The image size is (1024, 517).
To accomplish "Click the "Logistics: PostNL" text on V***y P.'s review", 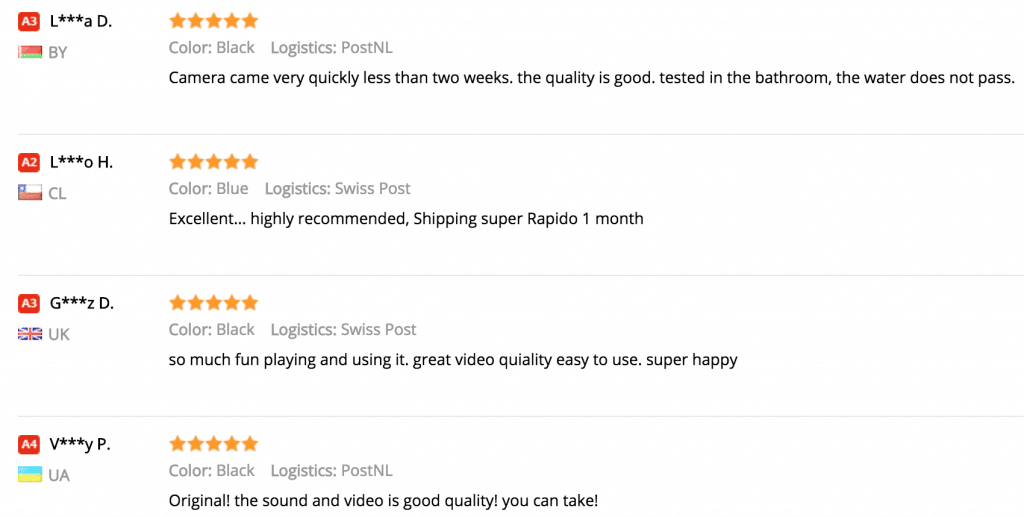I will (x=332, y=471).
